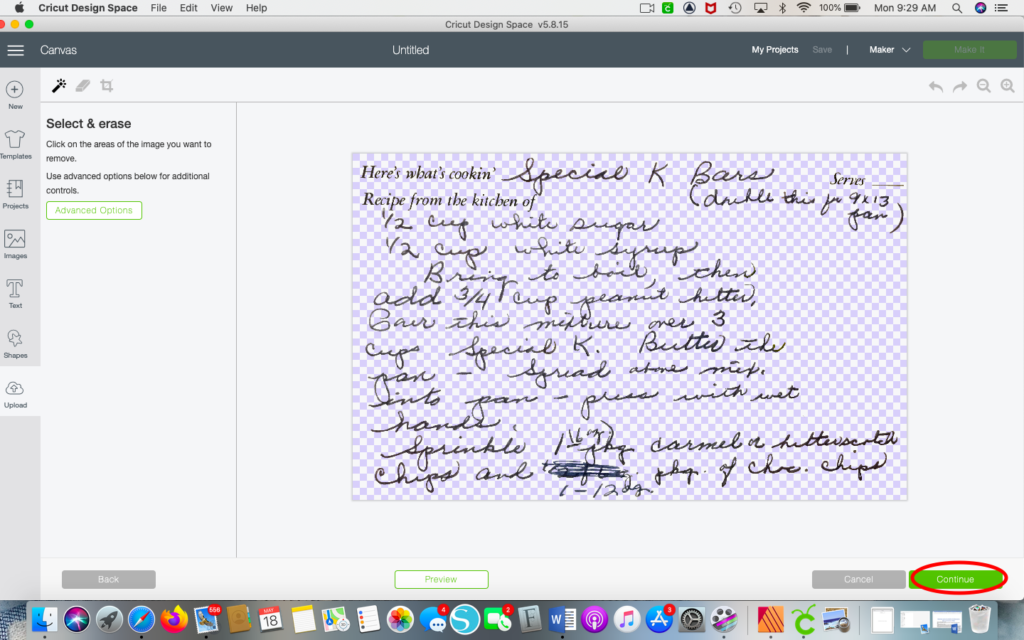Open the Apple menu

coord(19,8)
